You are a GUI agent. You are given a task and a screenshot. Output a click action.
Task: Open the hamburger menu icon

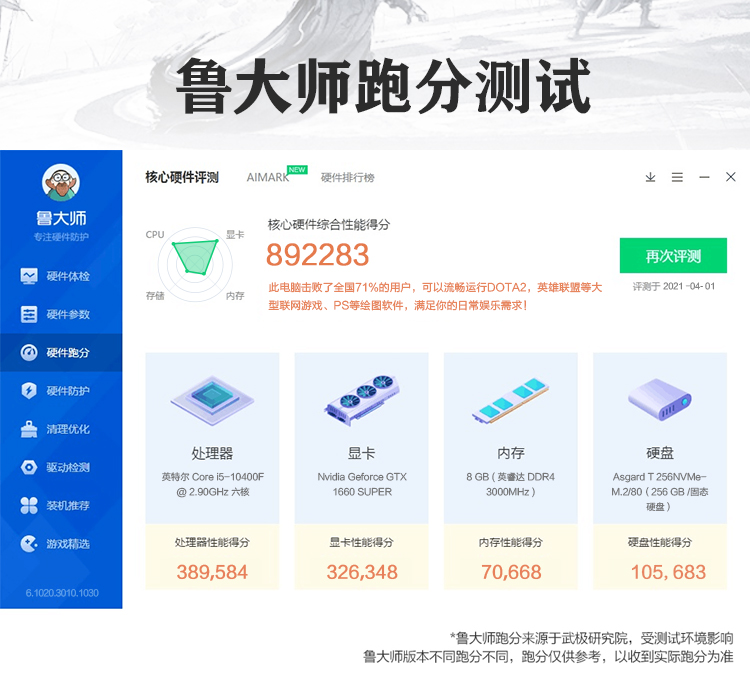pyautogui.click(x=677, y=177)
